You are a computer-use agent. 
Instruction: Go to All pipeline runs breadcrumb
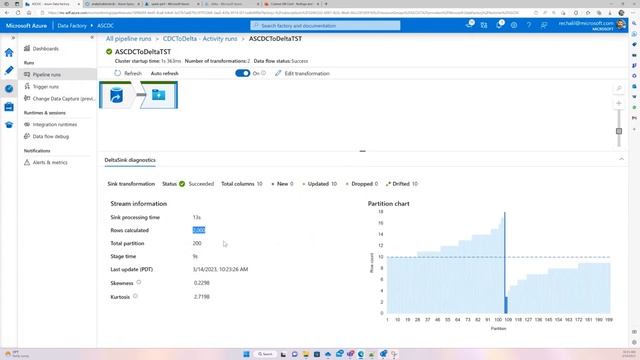129,39
